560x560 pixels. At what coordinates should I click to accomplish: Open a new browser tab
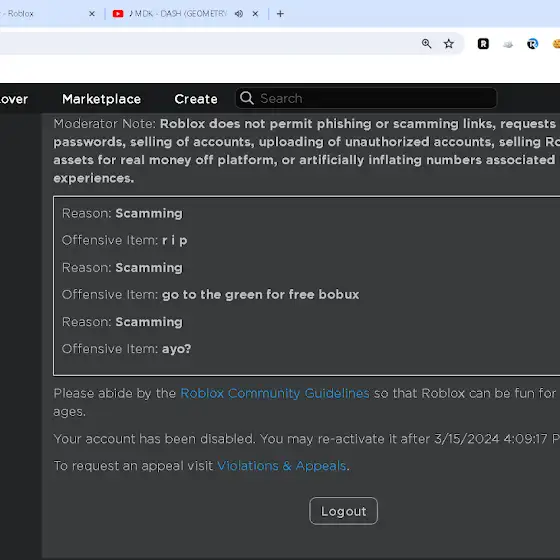(x=280, y=14)
